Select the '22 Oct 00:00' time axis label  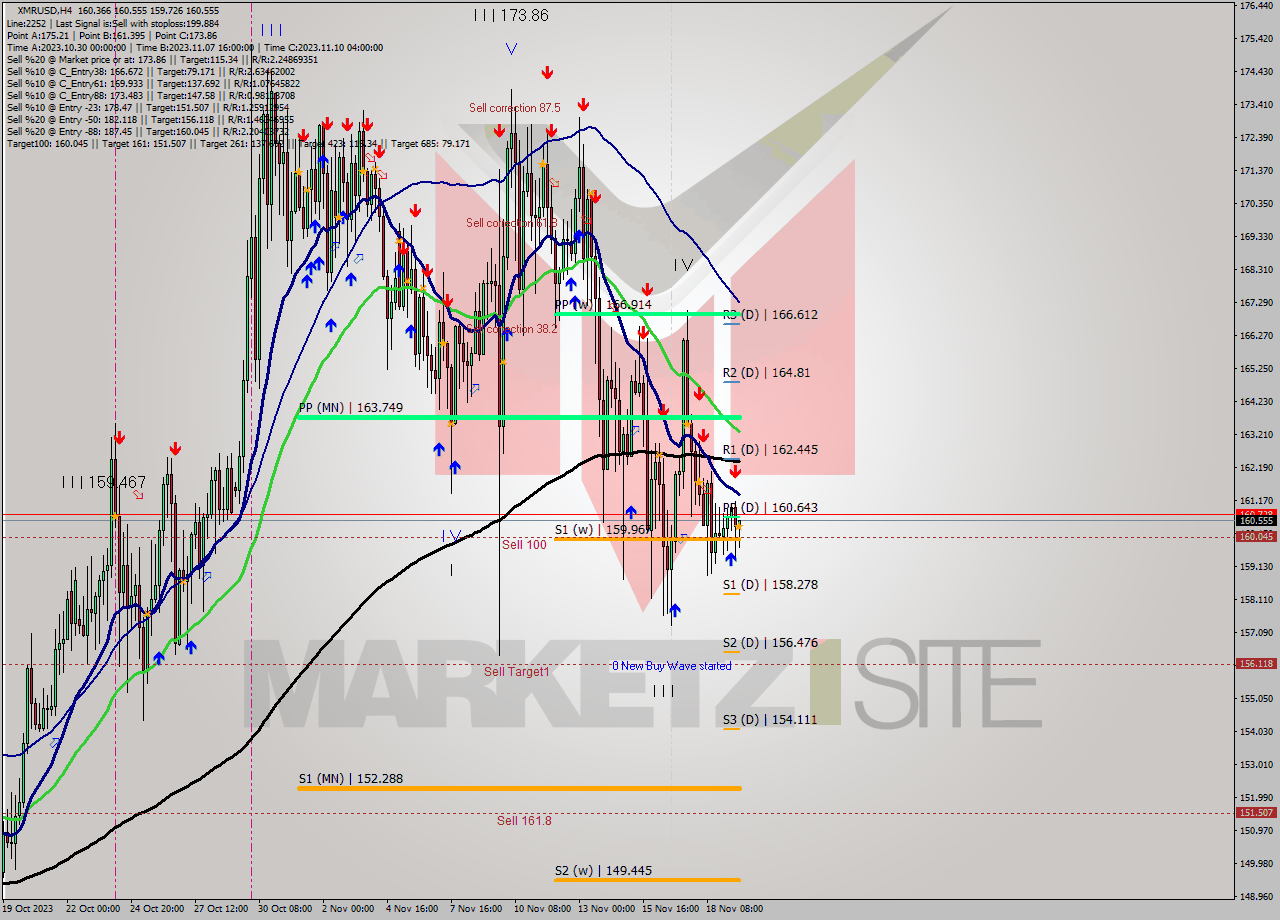coord(93,909)
